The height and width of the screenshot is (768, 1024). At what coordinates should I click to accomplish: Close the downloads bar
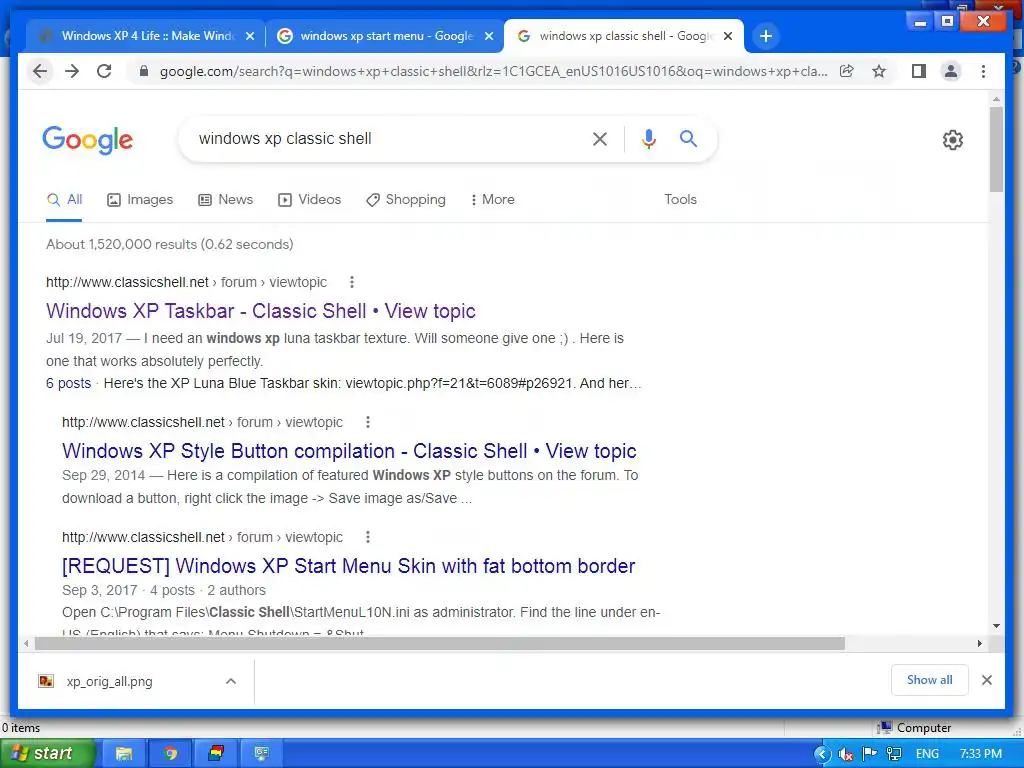[987, 680]
